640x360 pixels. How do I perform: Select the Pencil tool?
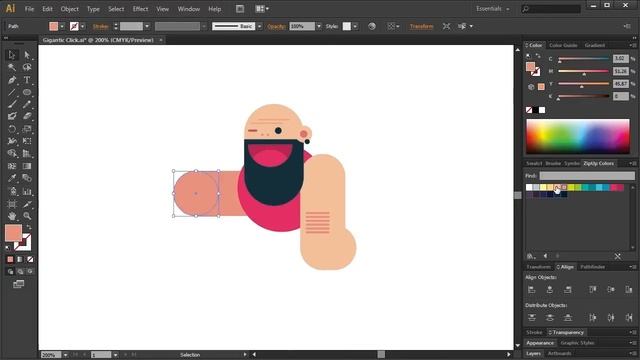coord(27,104)
